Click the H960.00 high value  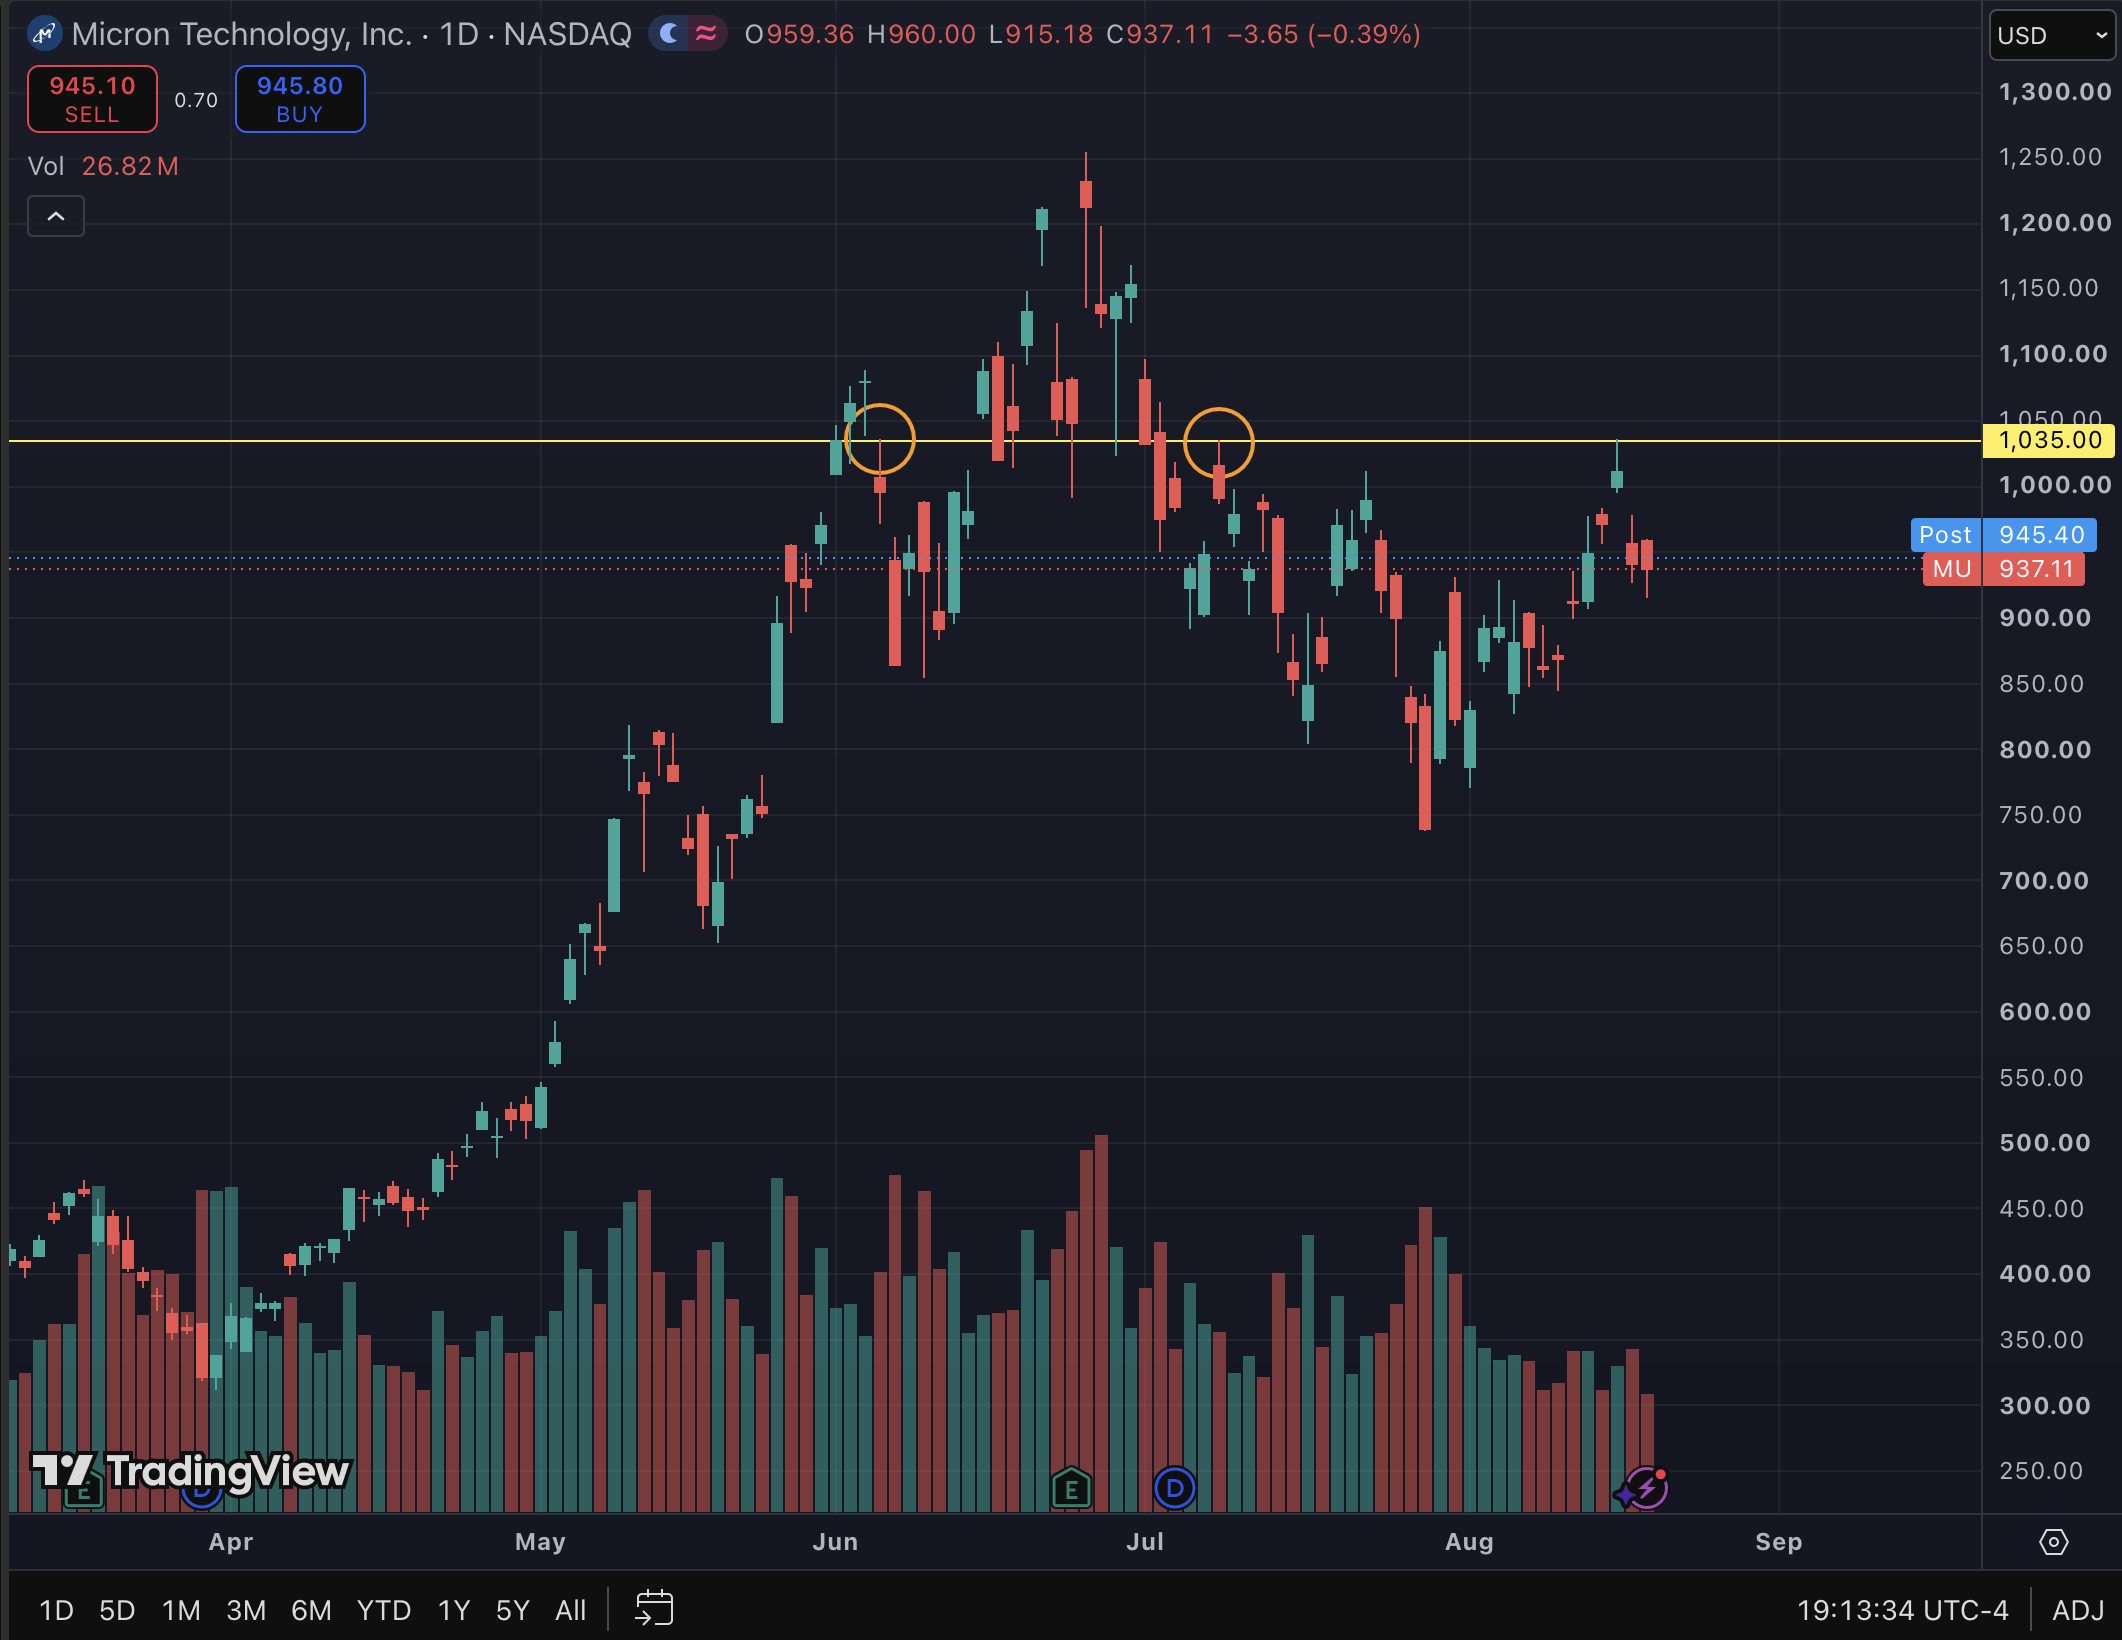point(921,35)
